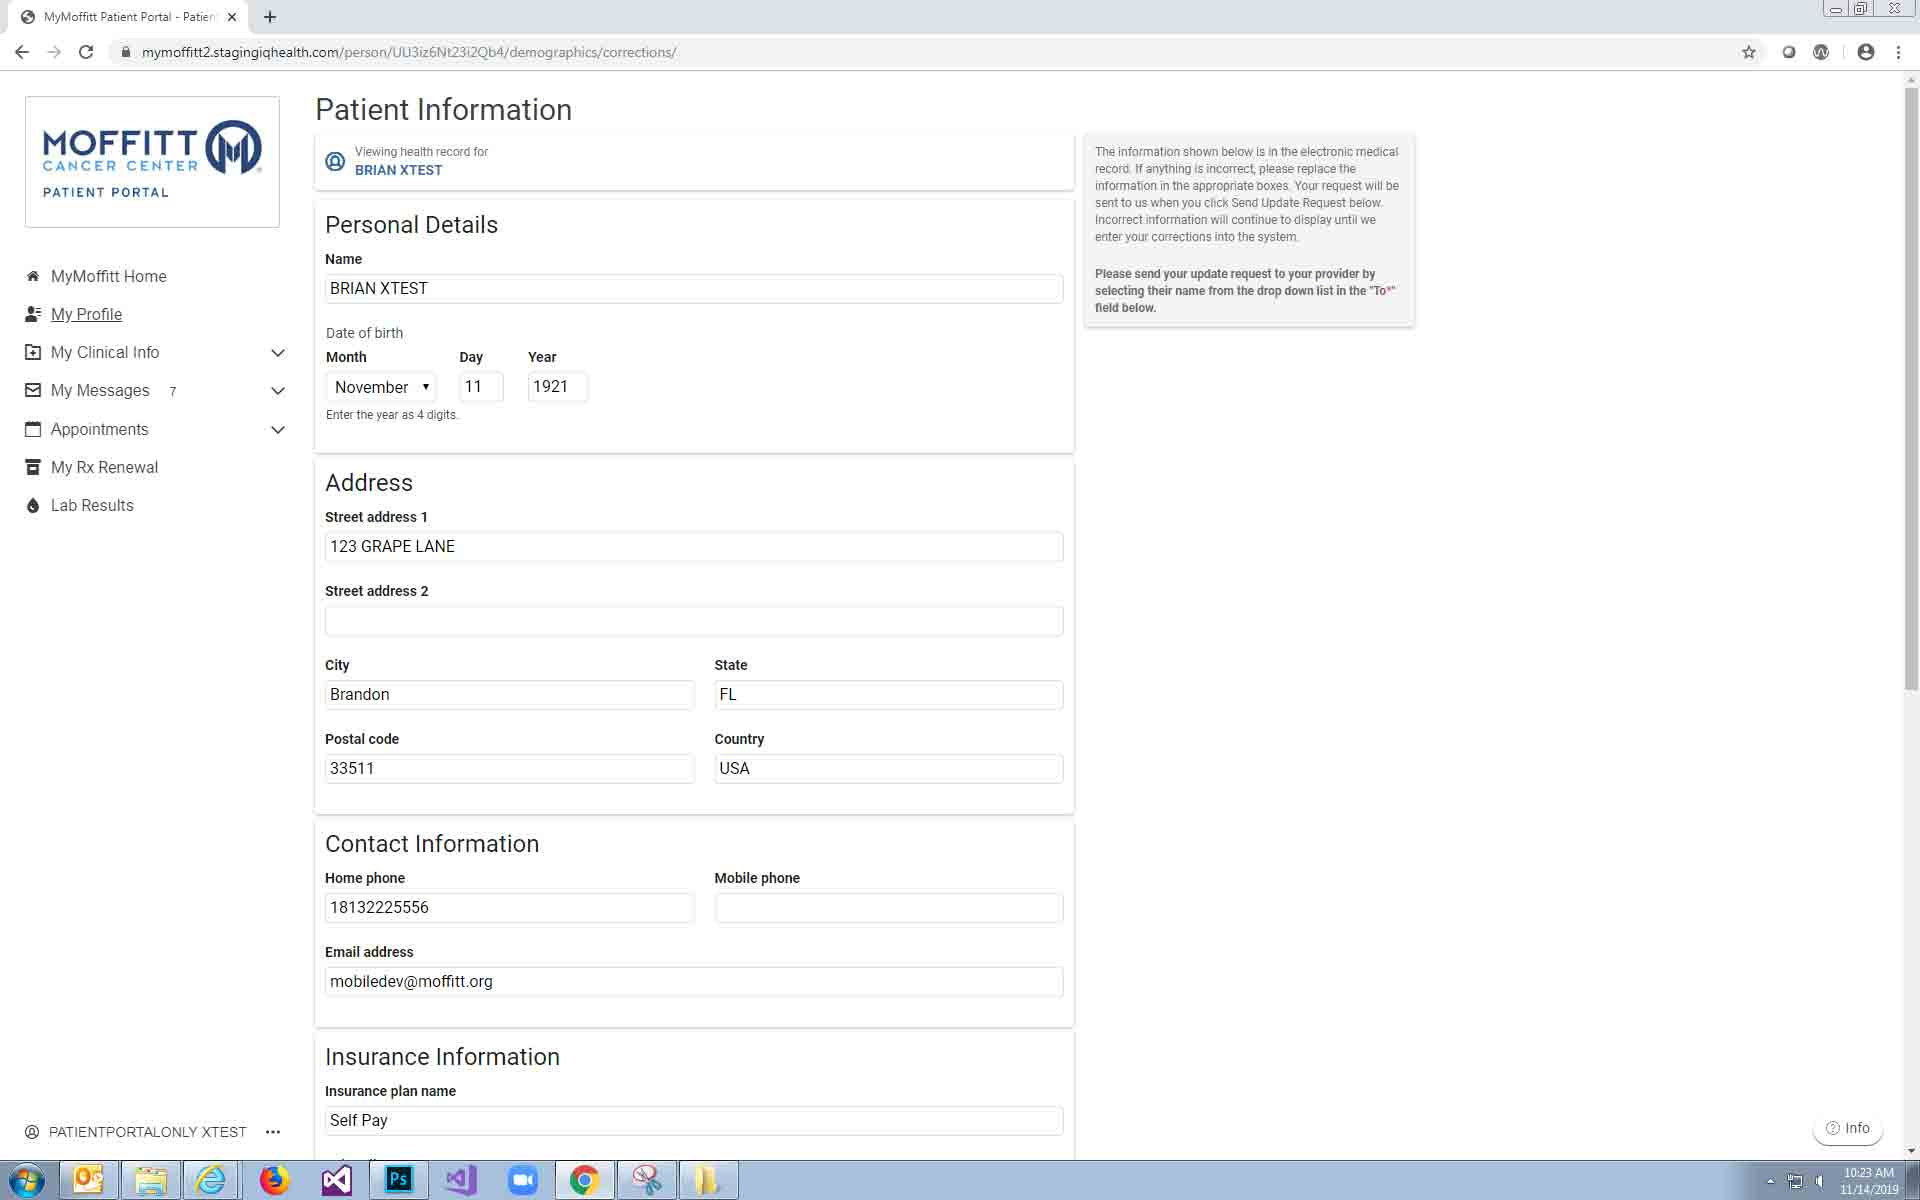The width and height of the screenshot is (1920, 1200).
Task: Click the empty Mobile phone field
Action: 888,908
